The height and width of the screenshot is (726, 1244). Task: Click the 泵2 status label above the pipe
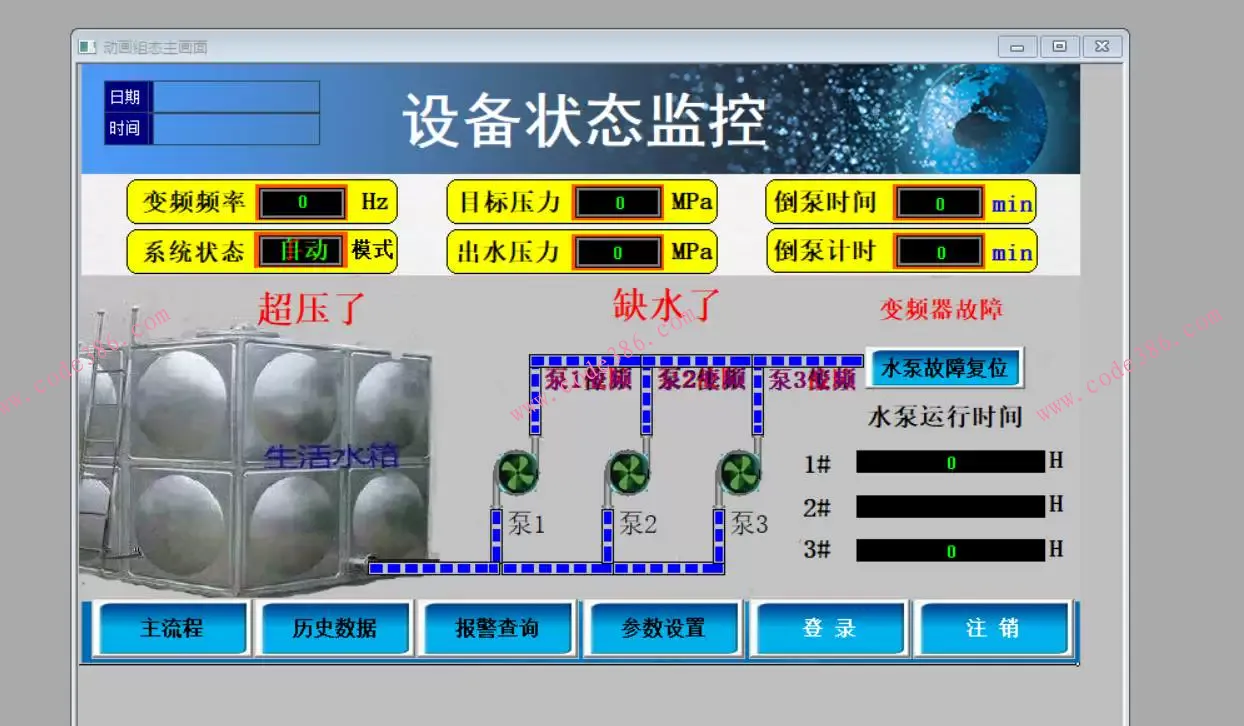coord(701,379)
